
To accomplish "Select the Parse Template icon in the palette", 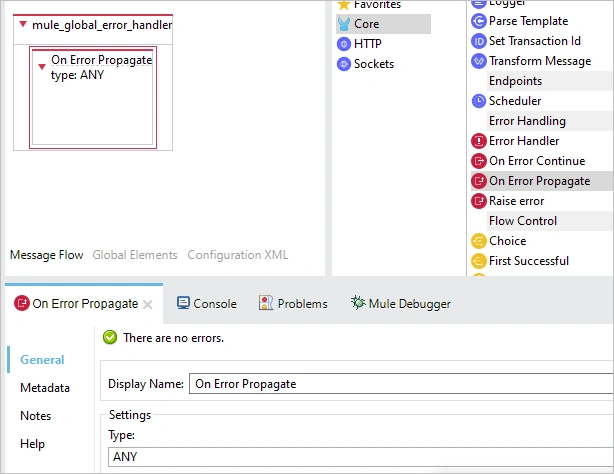I will [479, 21].
